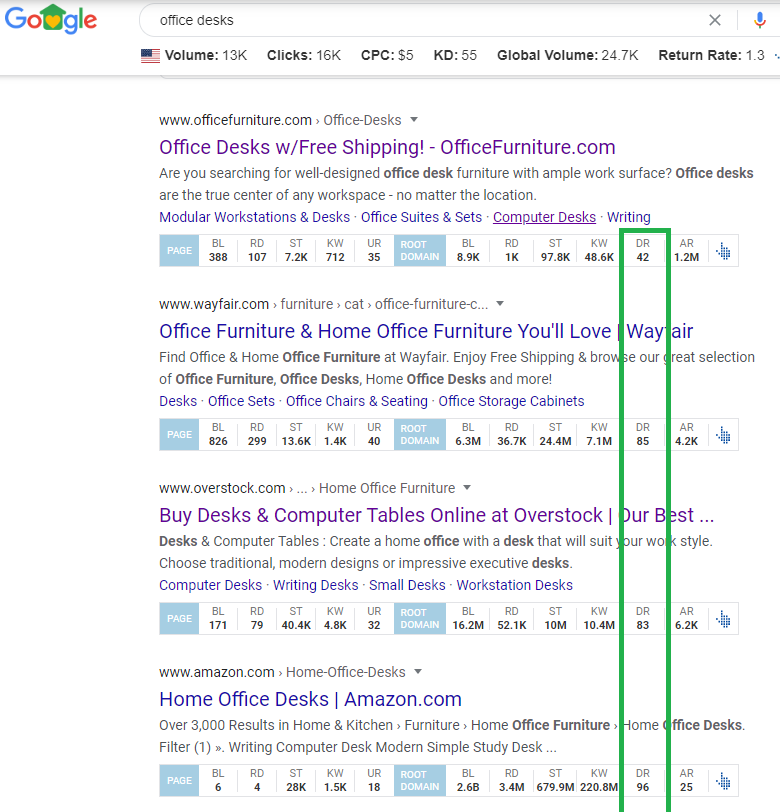Viewport: 780px width, 812px height.
Task: Click the Volume: 13K metric
Action: coord(206,55)
